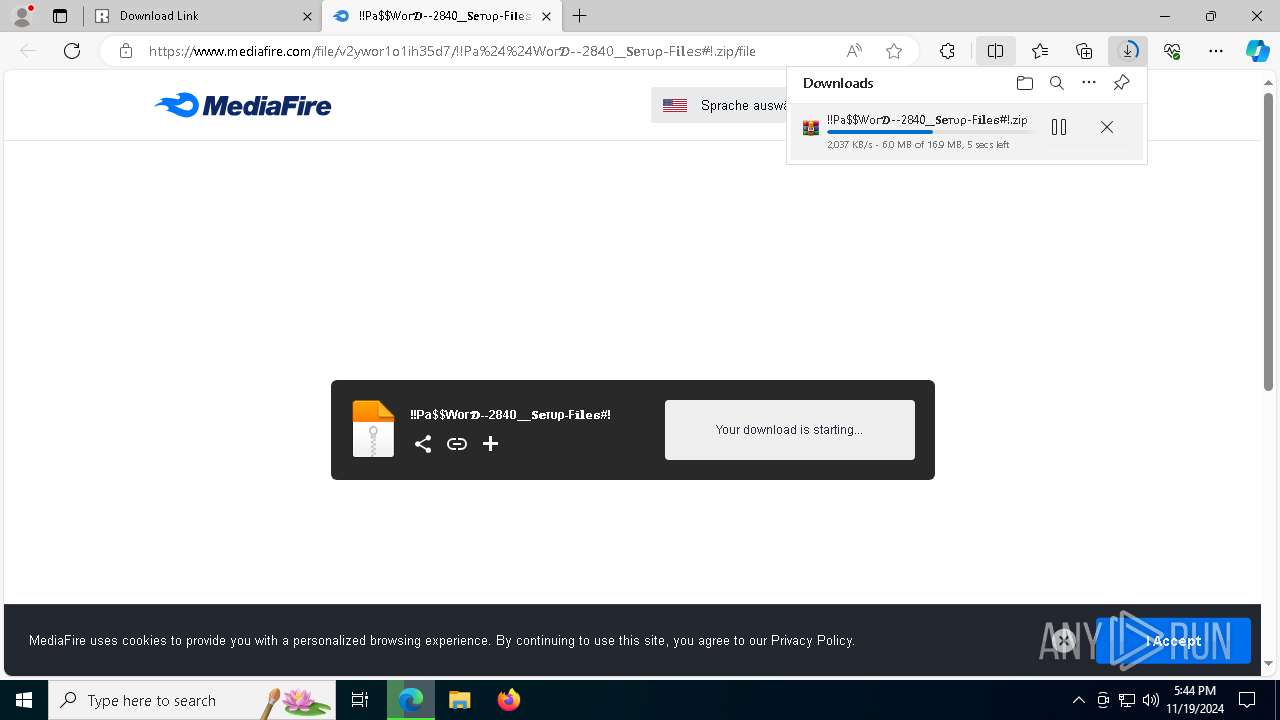Launch Firefox from the taskbar
The height and width of the screenshot is (720, 1280).
(509, 700)
